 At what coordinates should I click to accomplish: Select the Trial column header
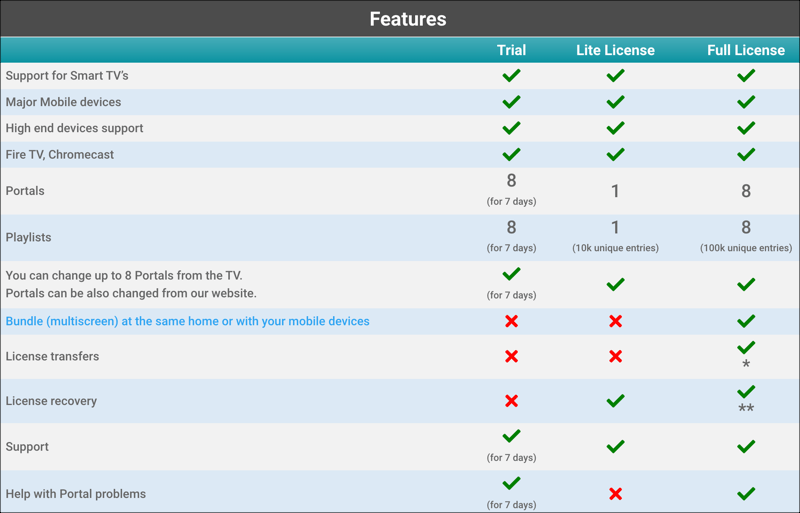point(511,50)
